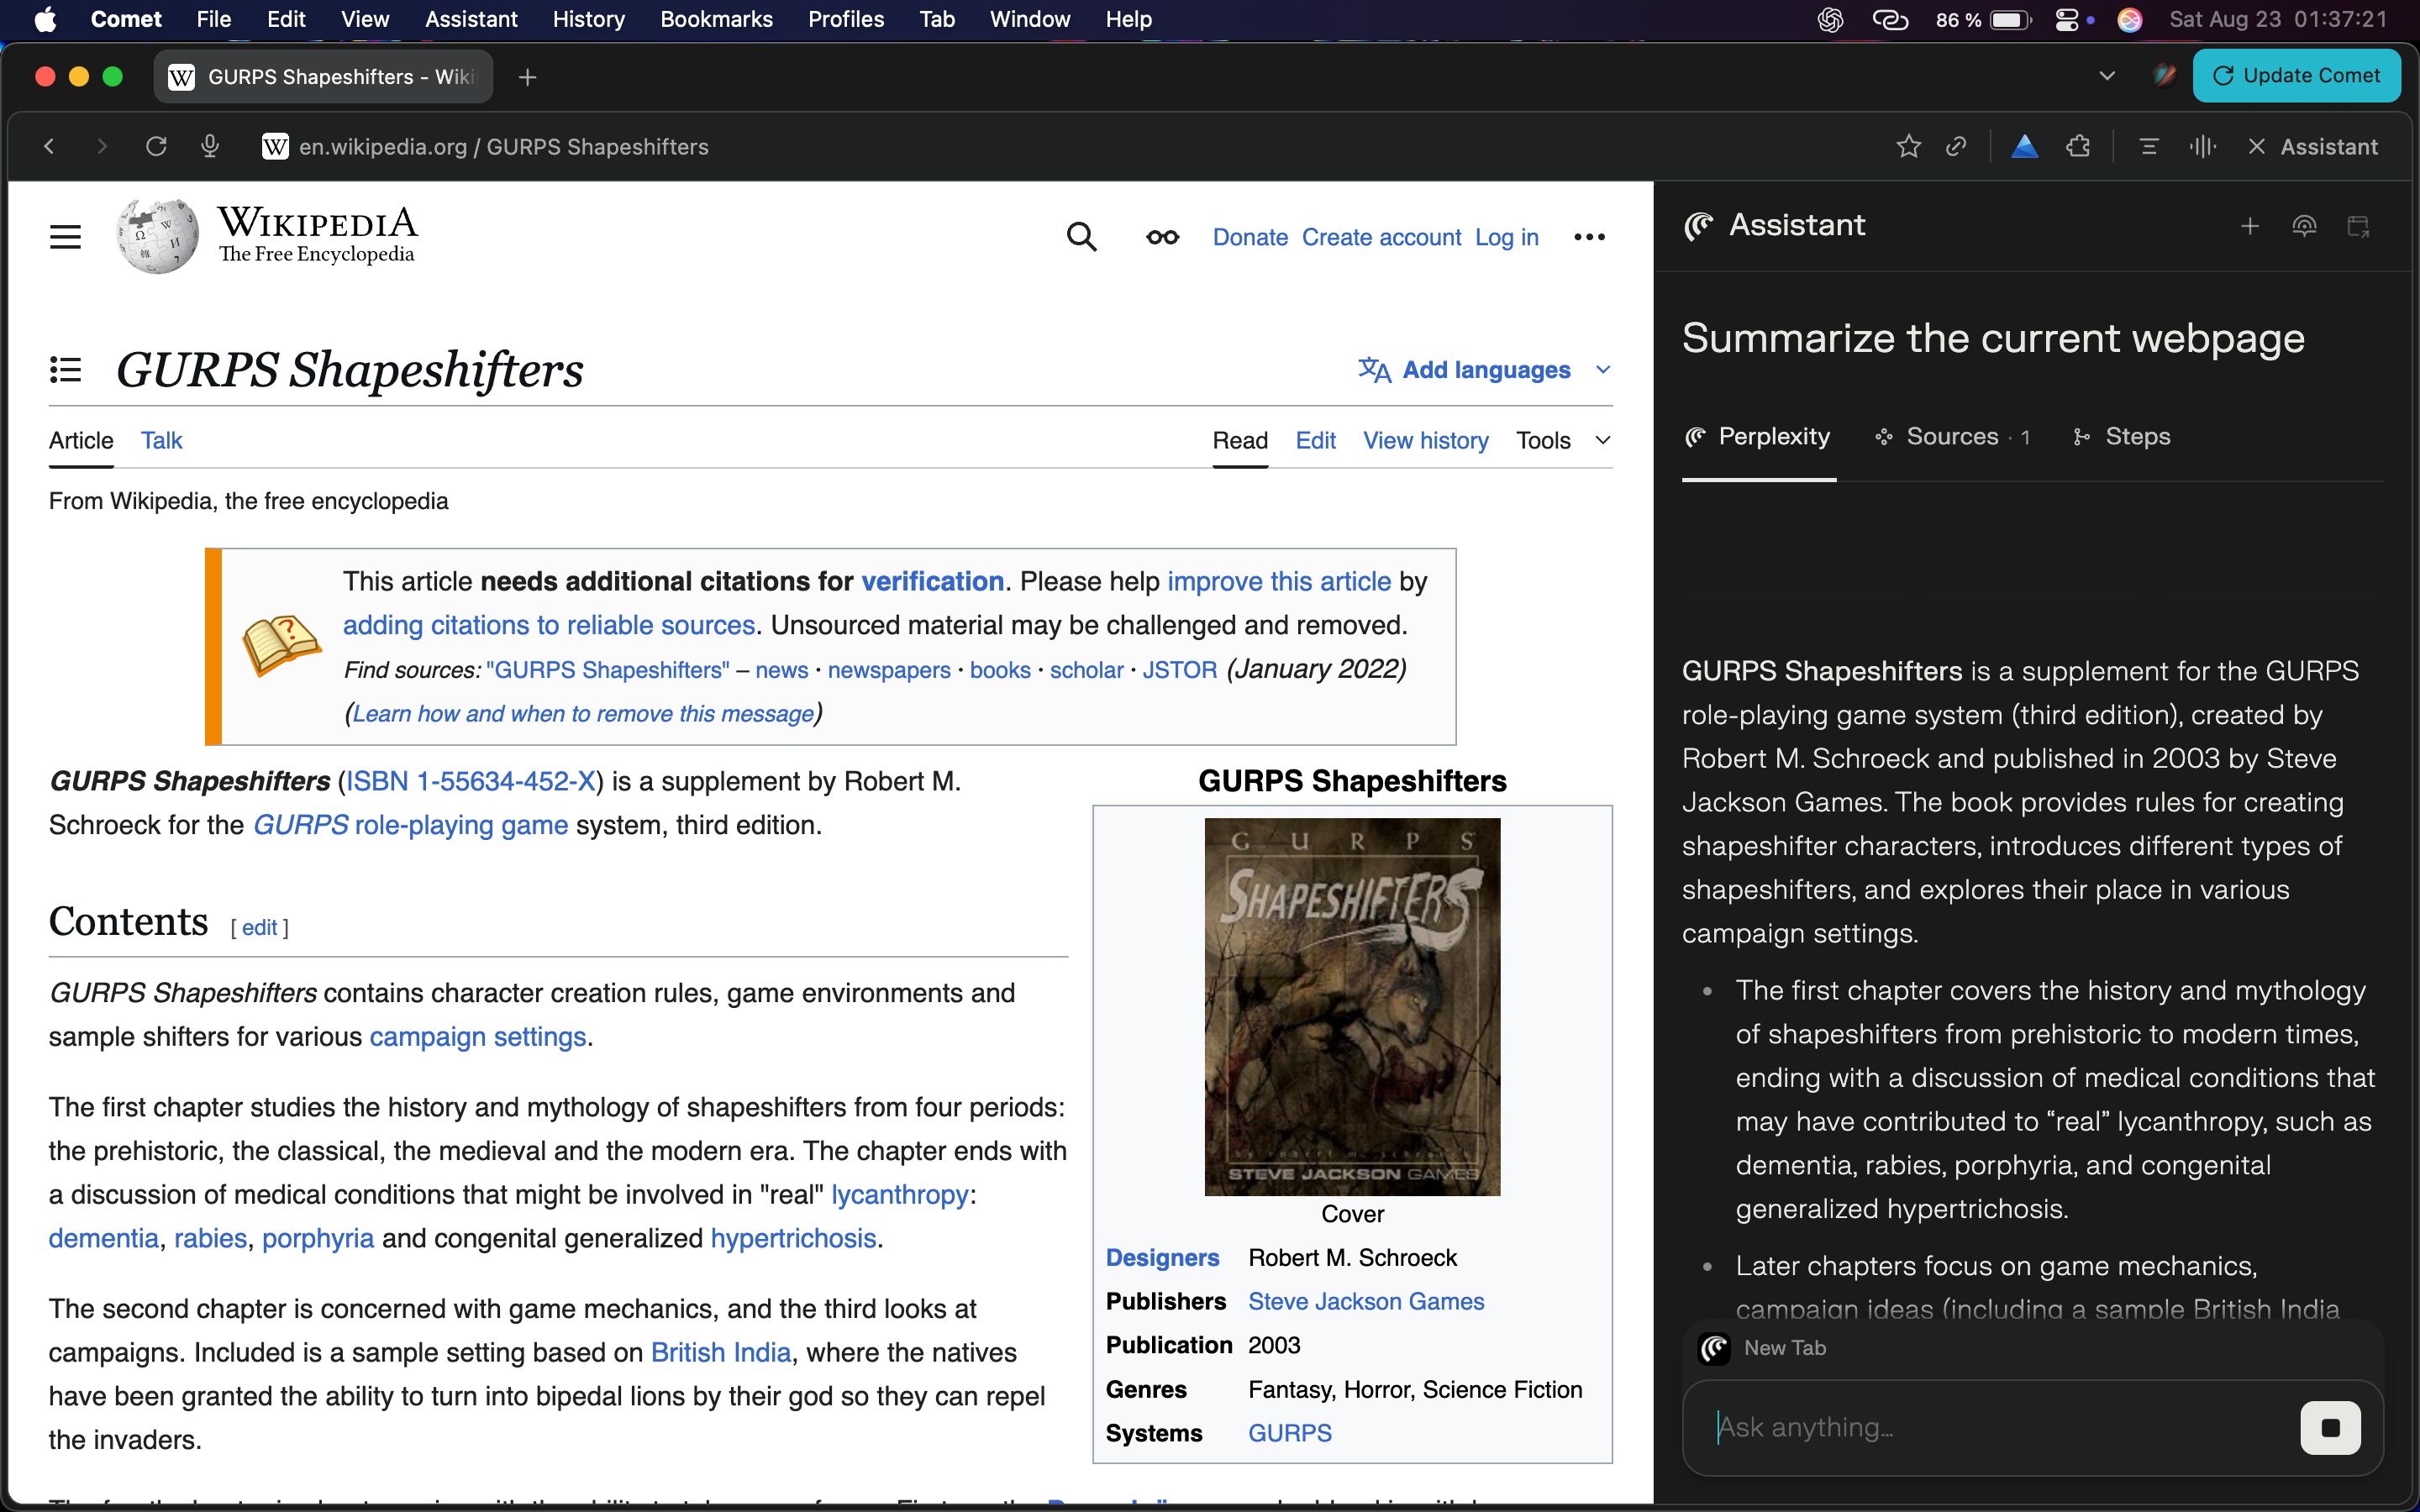Expand the tab search chevron
2420x1512 pixels.
pyautogui.click(x=2107, y=76)
